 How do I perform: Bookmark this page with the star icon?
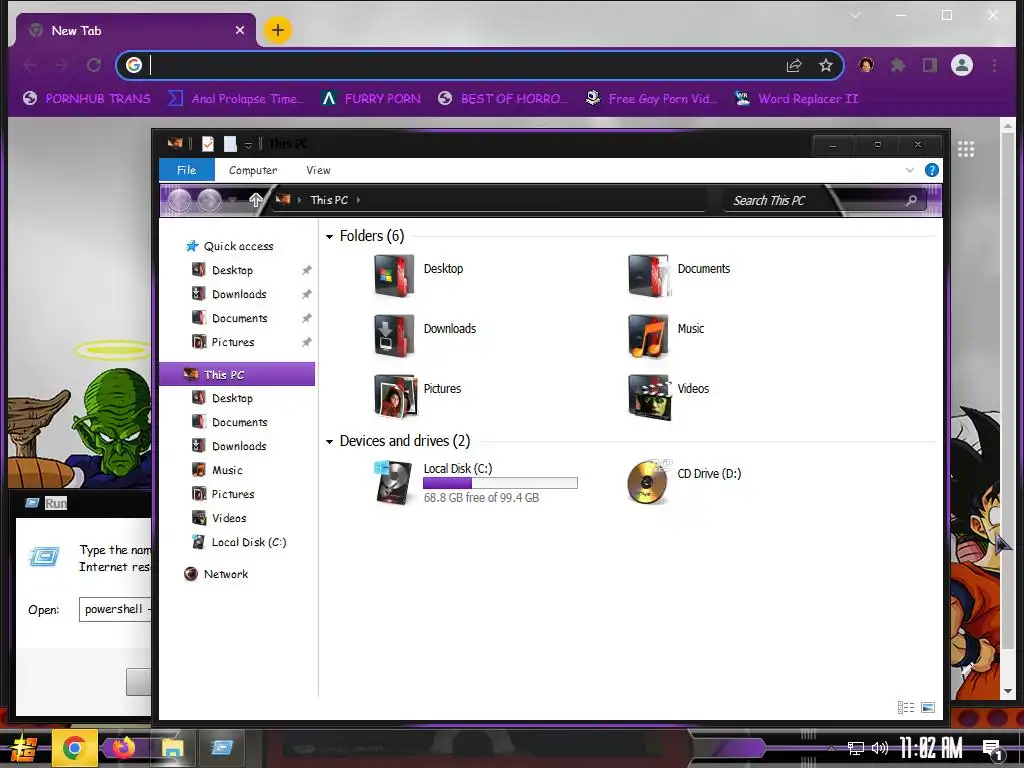point(825,65)
